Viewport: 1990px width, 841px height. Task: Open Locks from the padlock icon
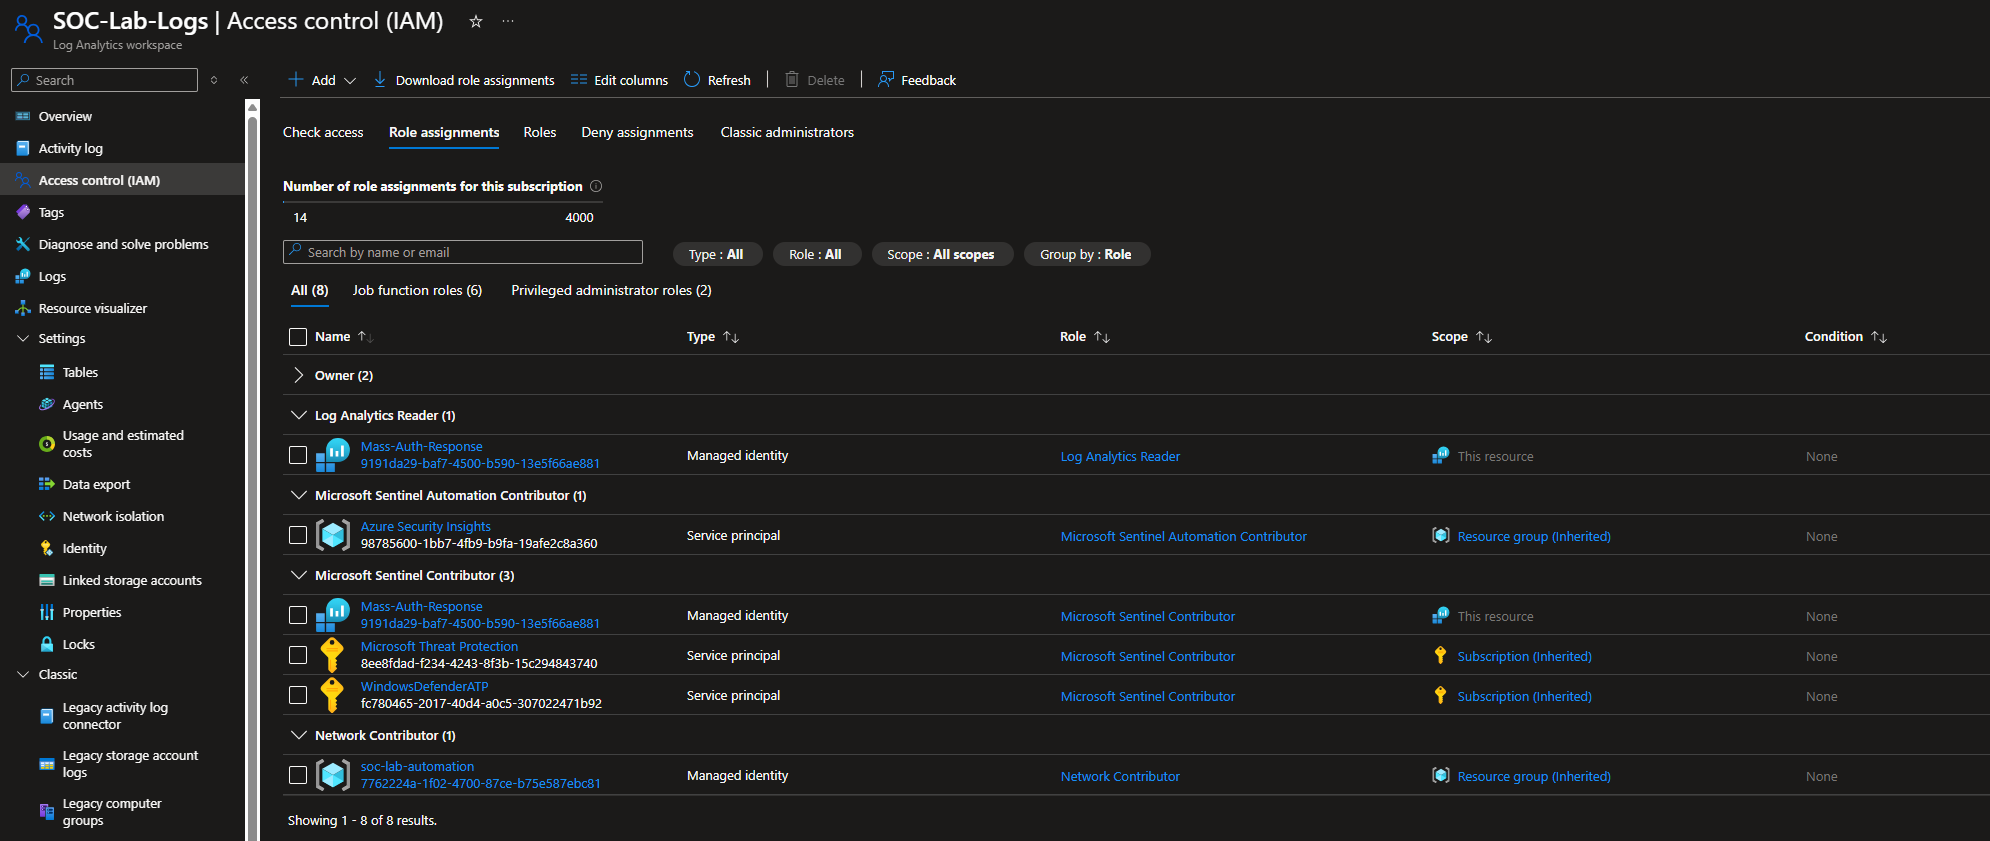tap(47, 645)
